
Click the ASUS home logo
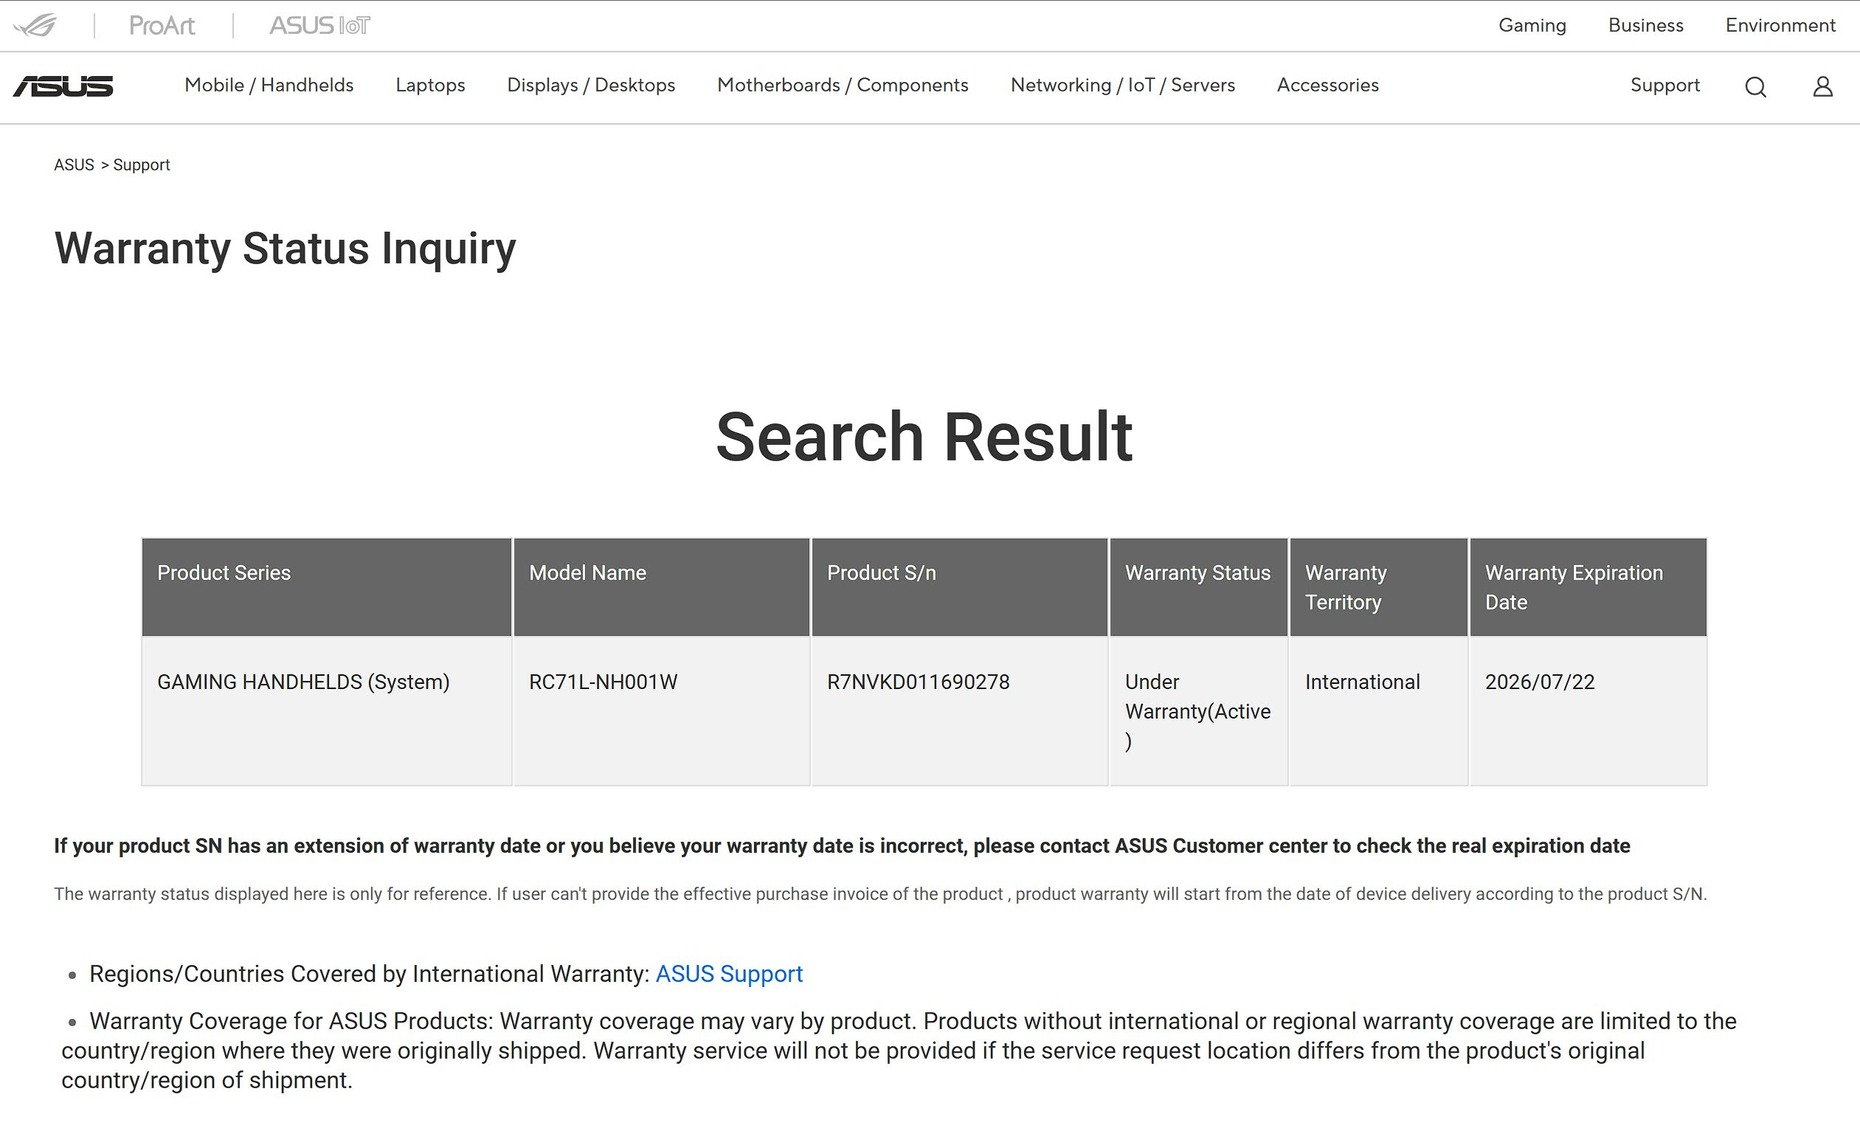pos(63,86)
